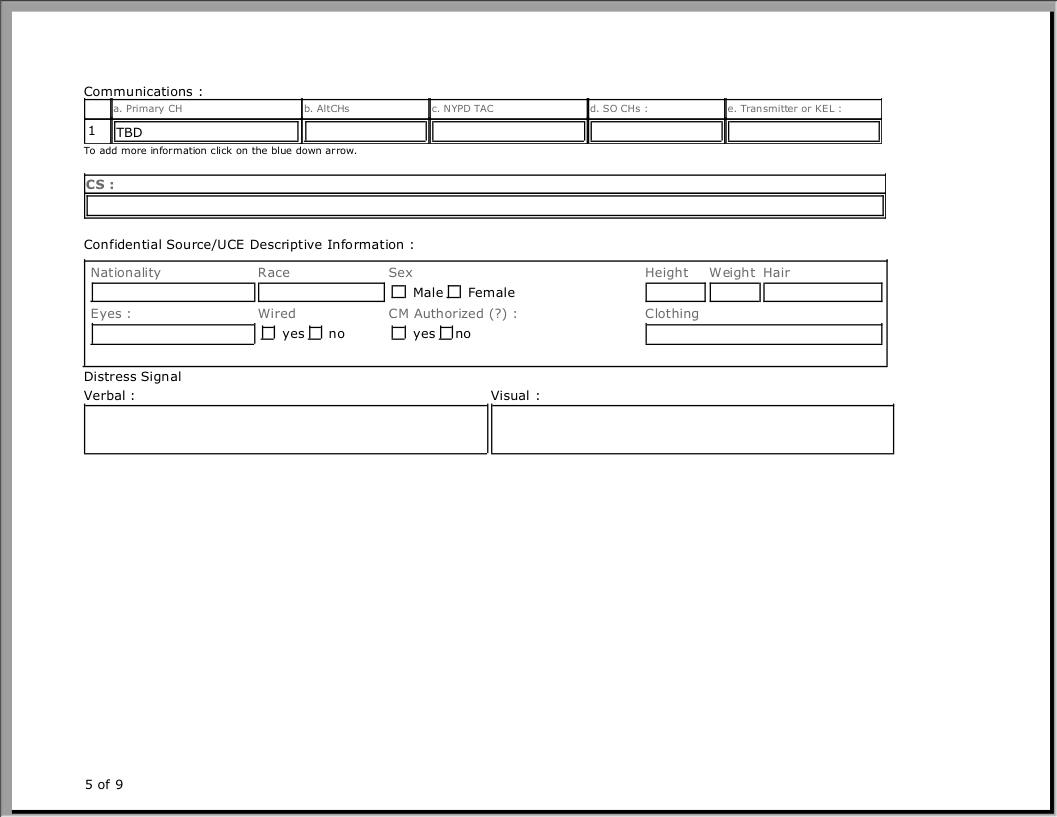The height and width of the screenshot is (817, 1057).
Task: Click the Transmitter or KEL field
Action: pos(803,132)
